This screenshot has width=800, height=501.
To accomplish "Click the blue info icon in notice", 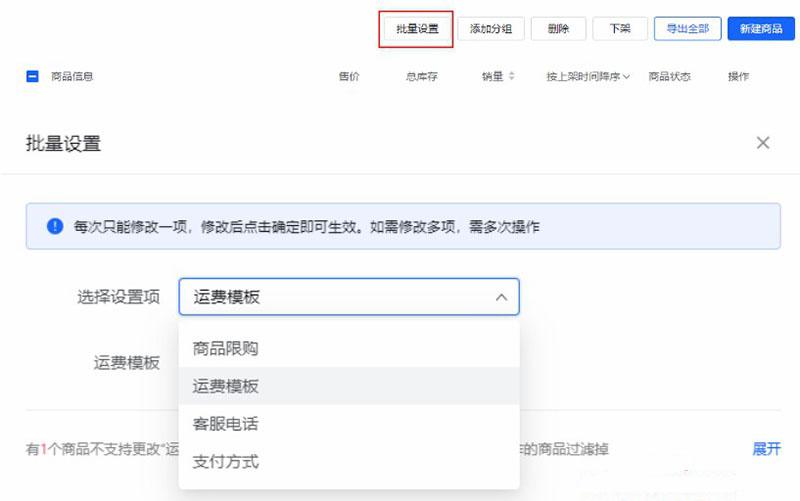I will click(x=55, y=227).
